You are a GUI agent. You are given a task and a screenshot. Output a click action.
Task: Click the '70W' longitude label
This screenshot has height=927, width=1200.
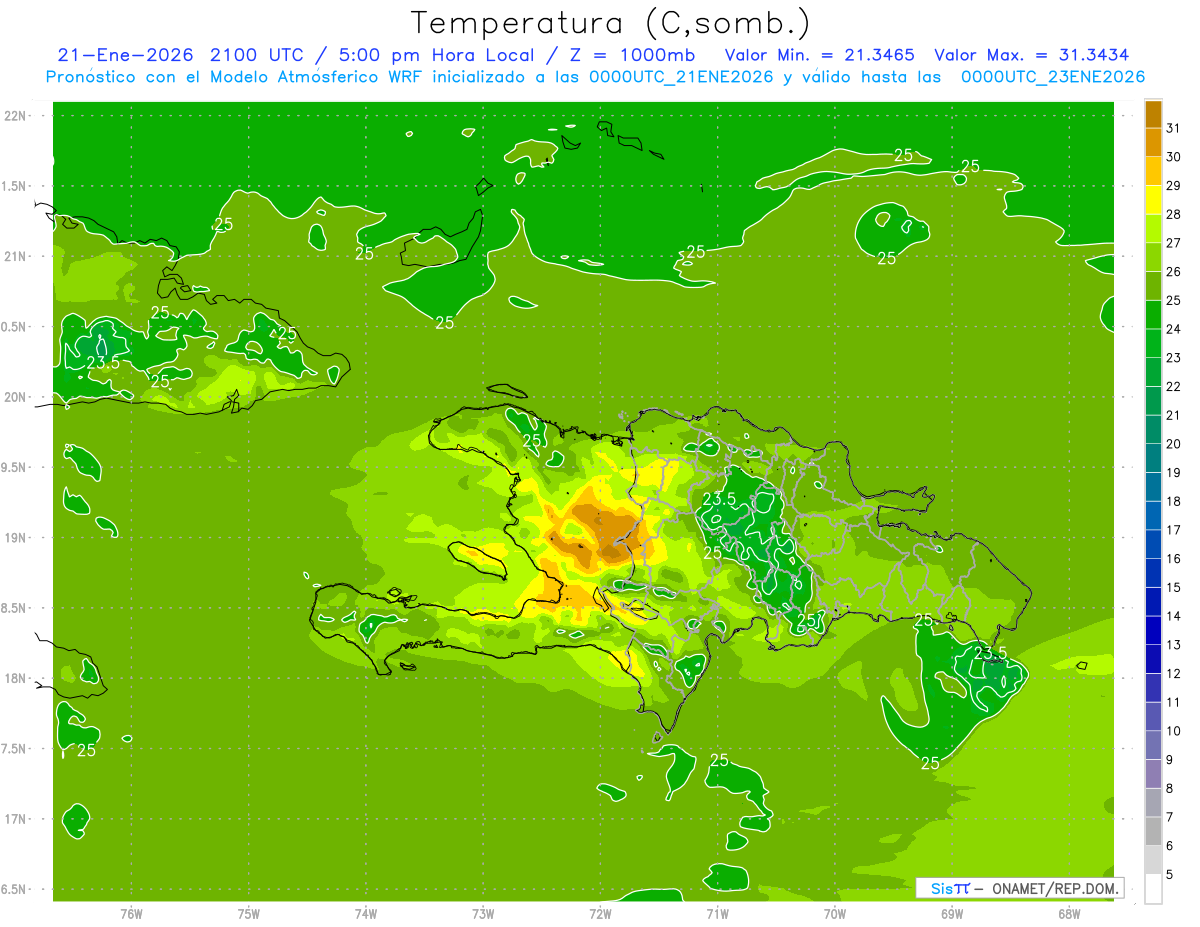tap(835, 913)
